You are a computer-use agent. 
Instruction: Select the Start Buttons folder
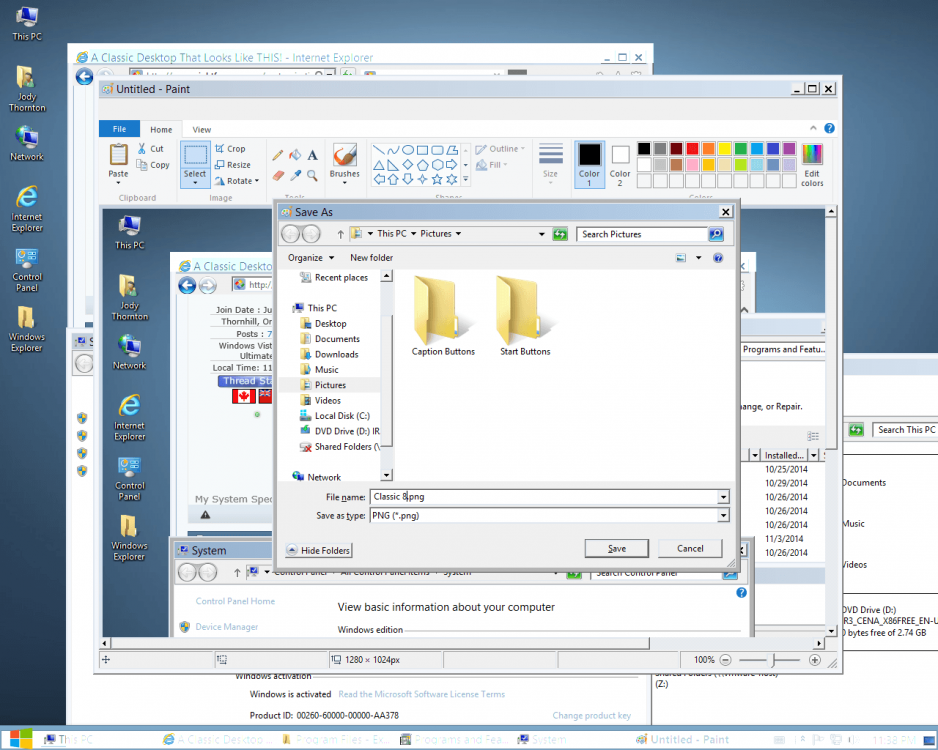pyautogui.click(x=525, y=317)
